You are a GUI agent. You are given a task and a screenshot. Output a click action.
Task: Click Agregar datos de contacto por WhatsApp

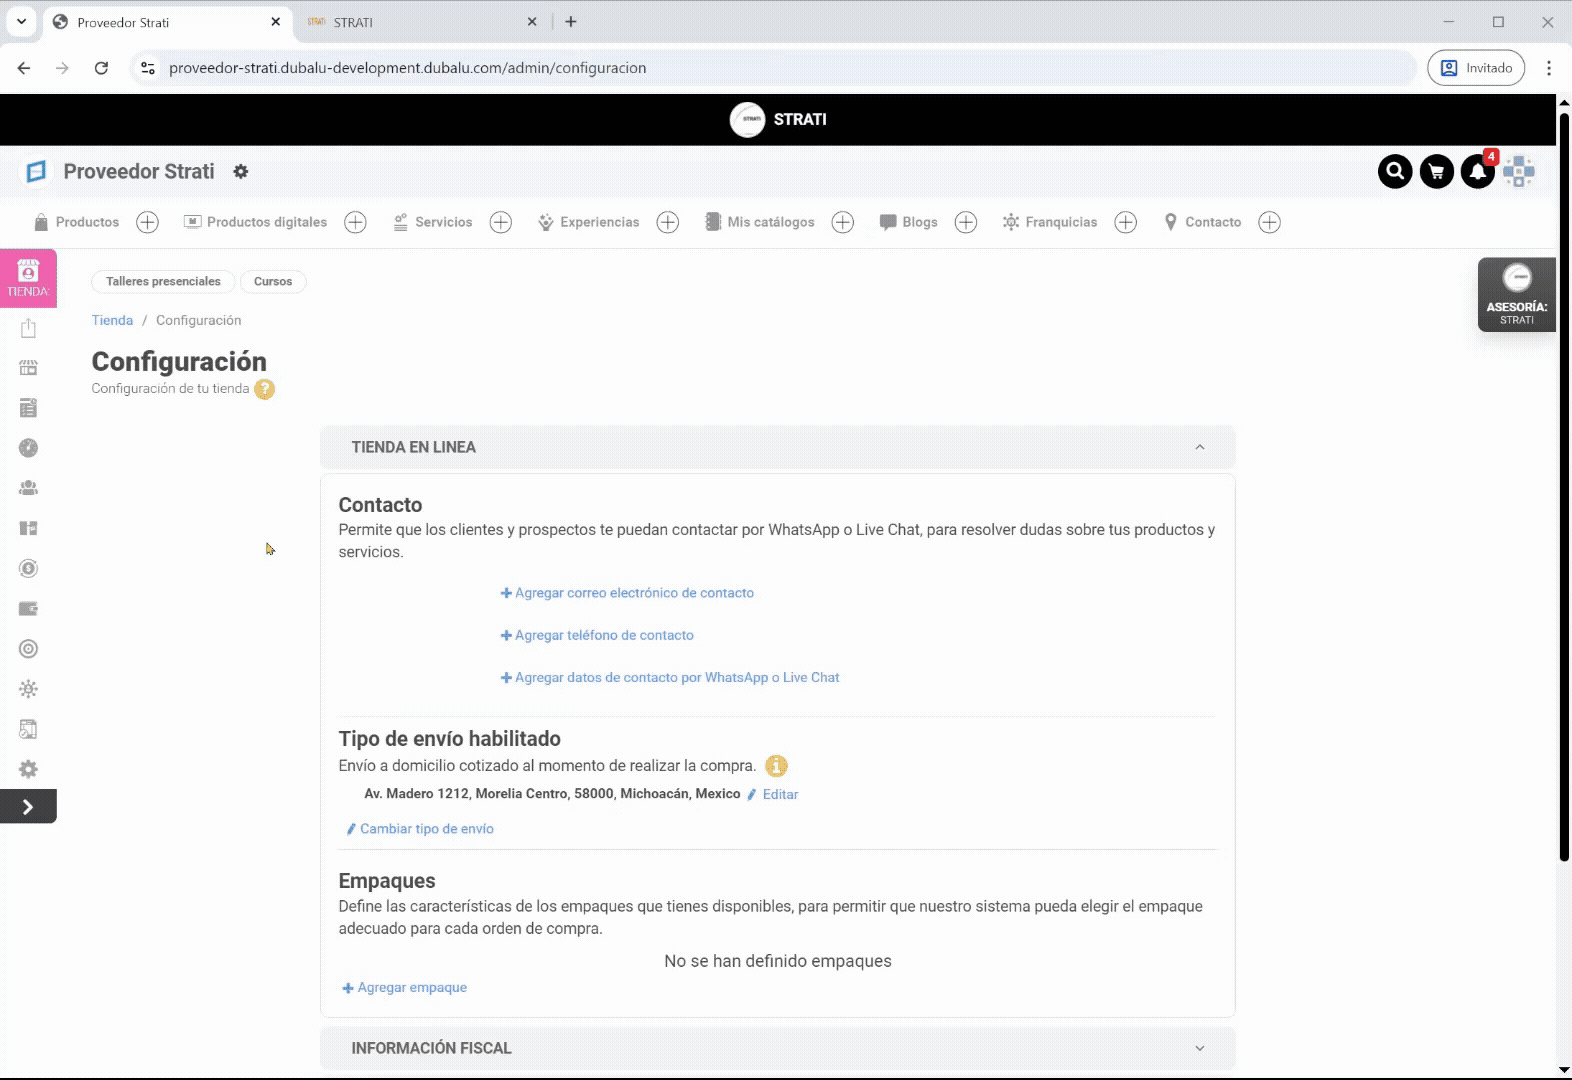click(x=670, y=677)
